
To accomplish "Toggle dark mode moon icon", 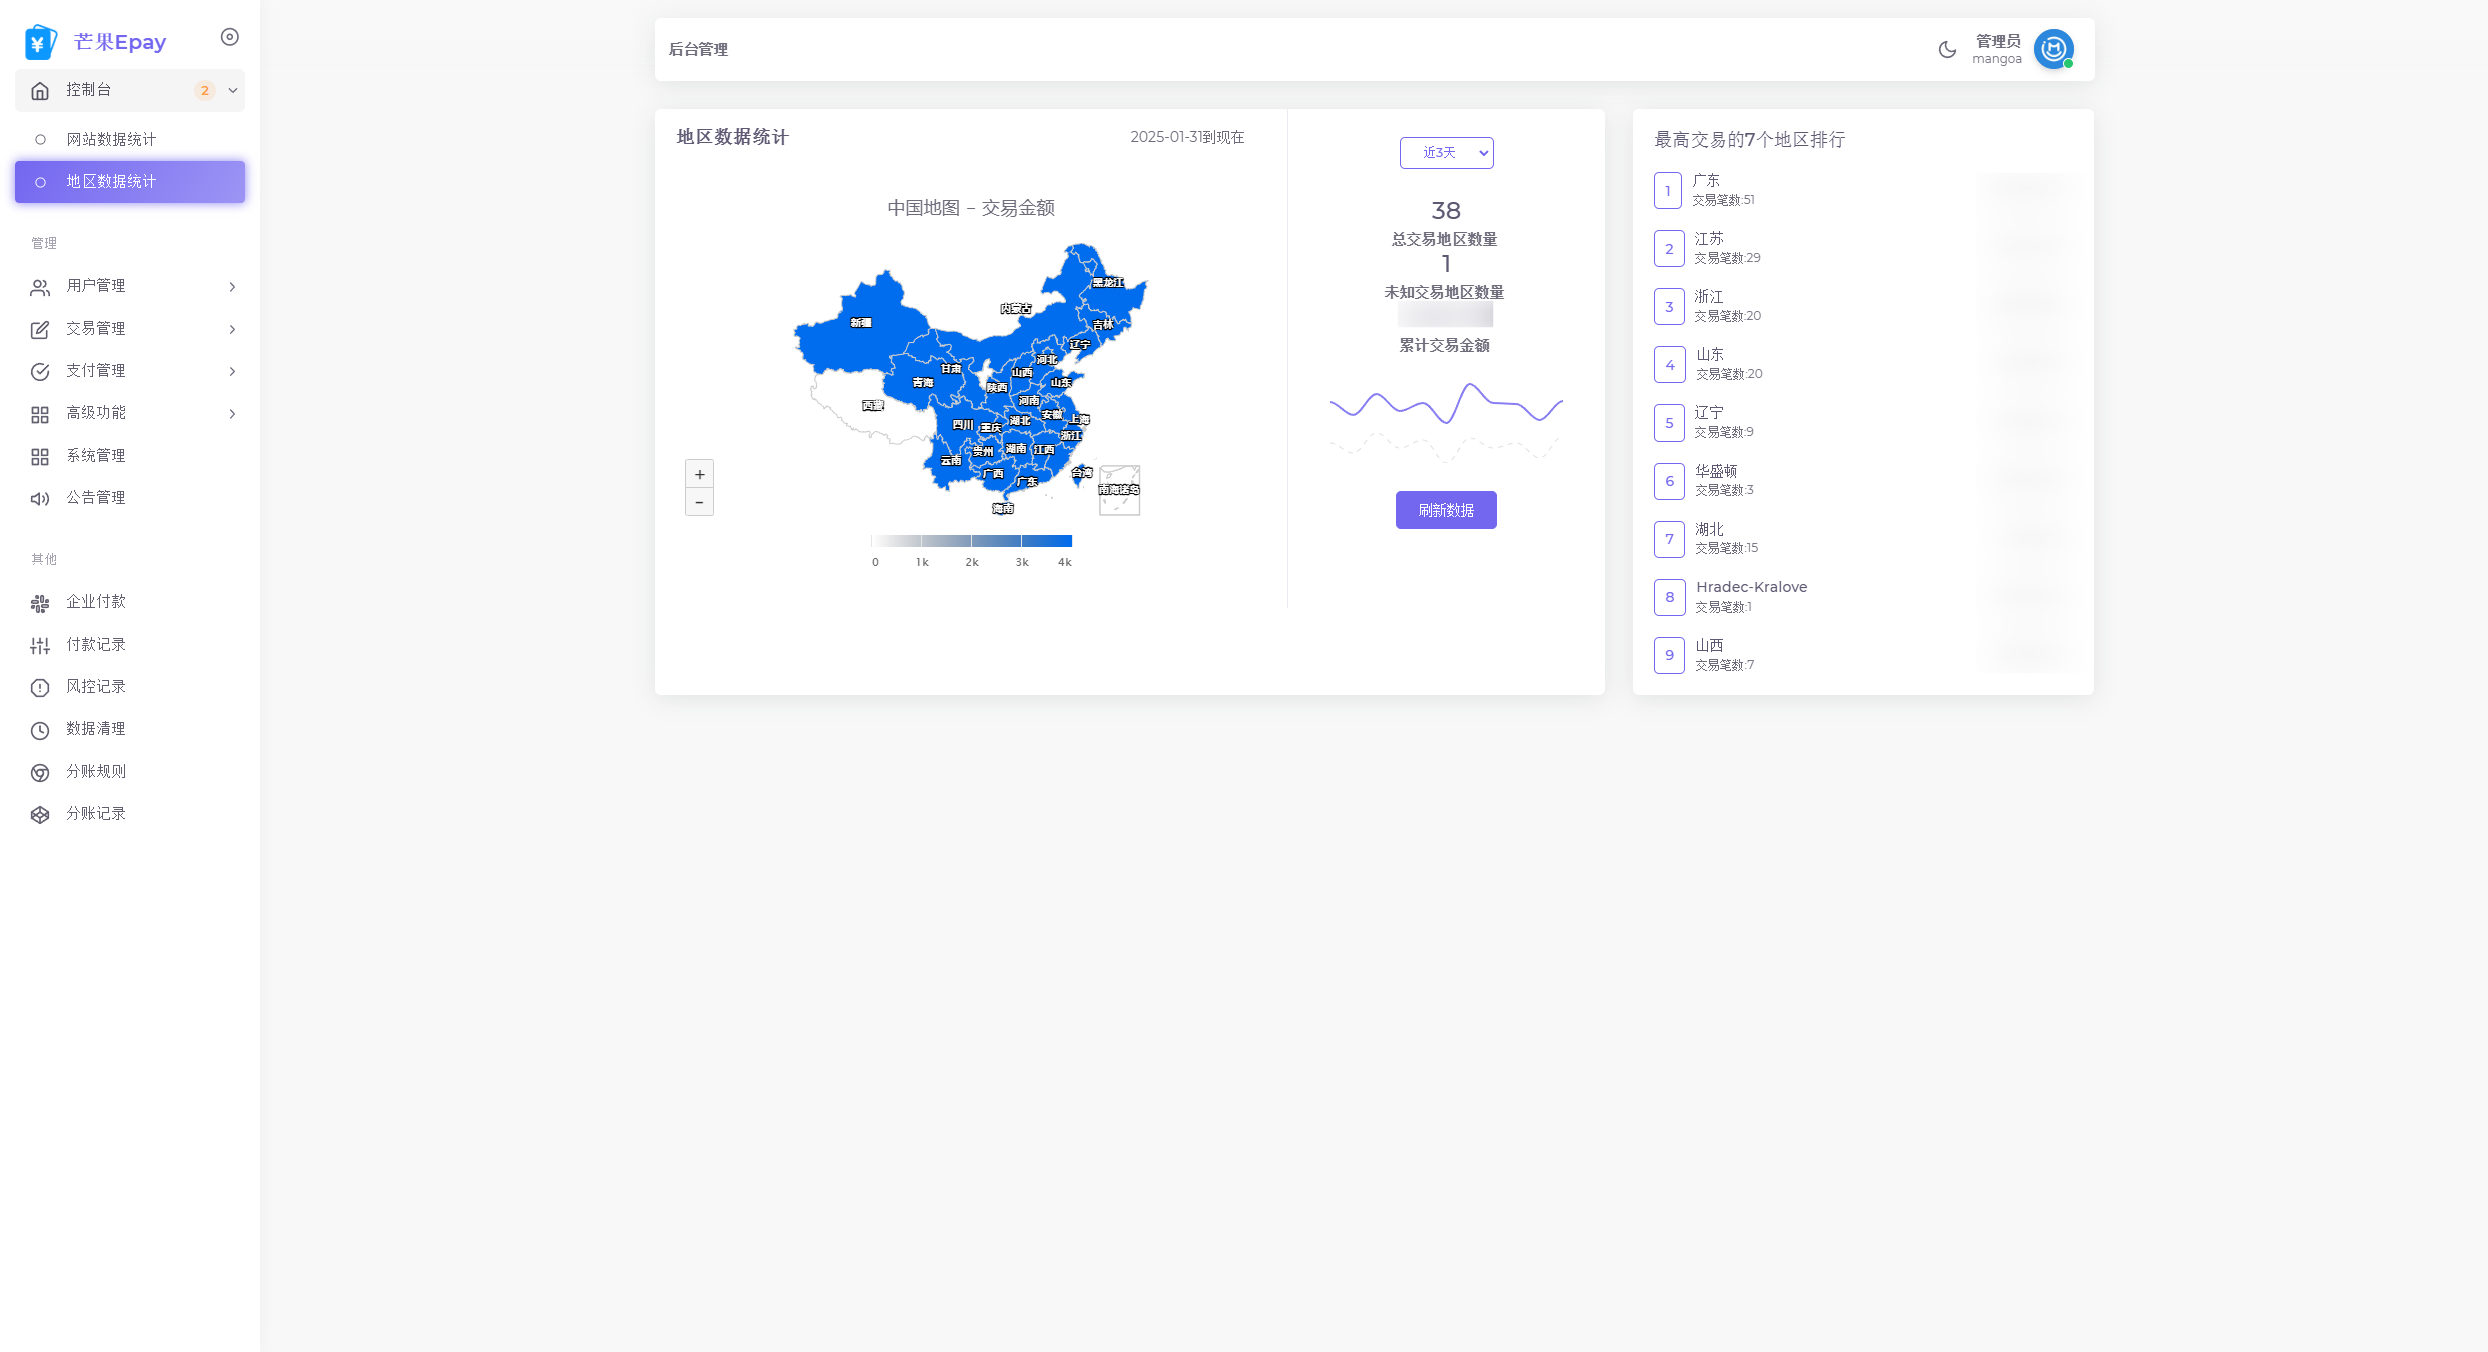I will tap(1947, 49).
